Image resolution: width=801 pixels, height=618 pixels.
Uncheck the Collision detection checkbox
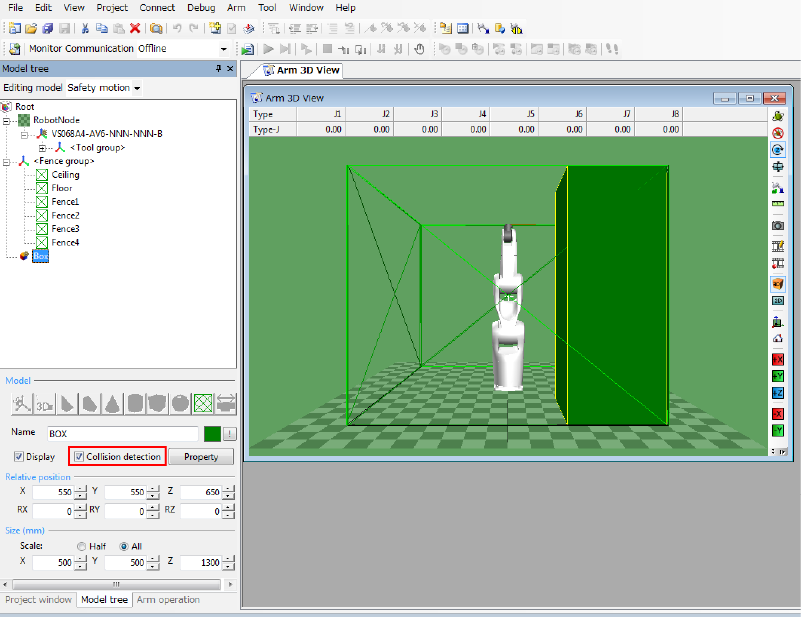(80, 457)
